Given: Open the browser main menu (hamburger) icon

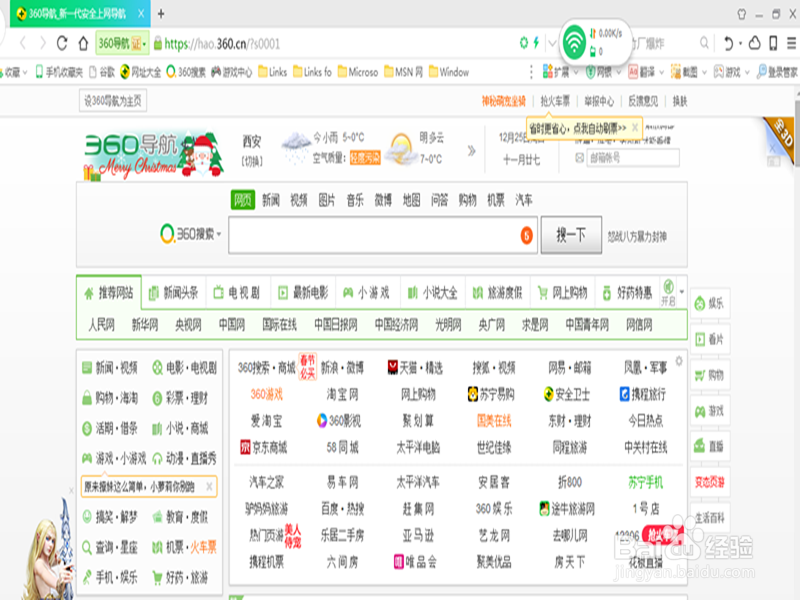Looking at the screenshot, I should tap(791, 43).
